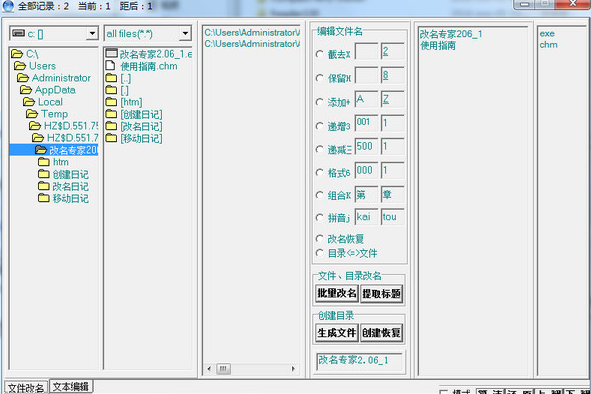Screen dimensions: 591x394
Task: Click the 格式 field containing 000
Action: pos(366,171)
